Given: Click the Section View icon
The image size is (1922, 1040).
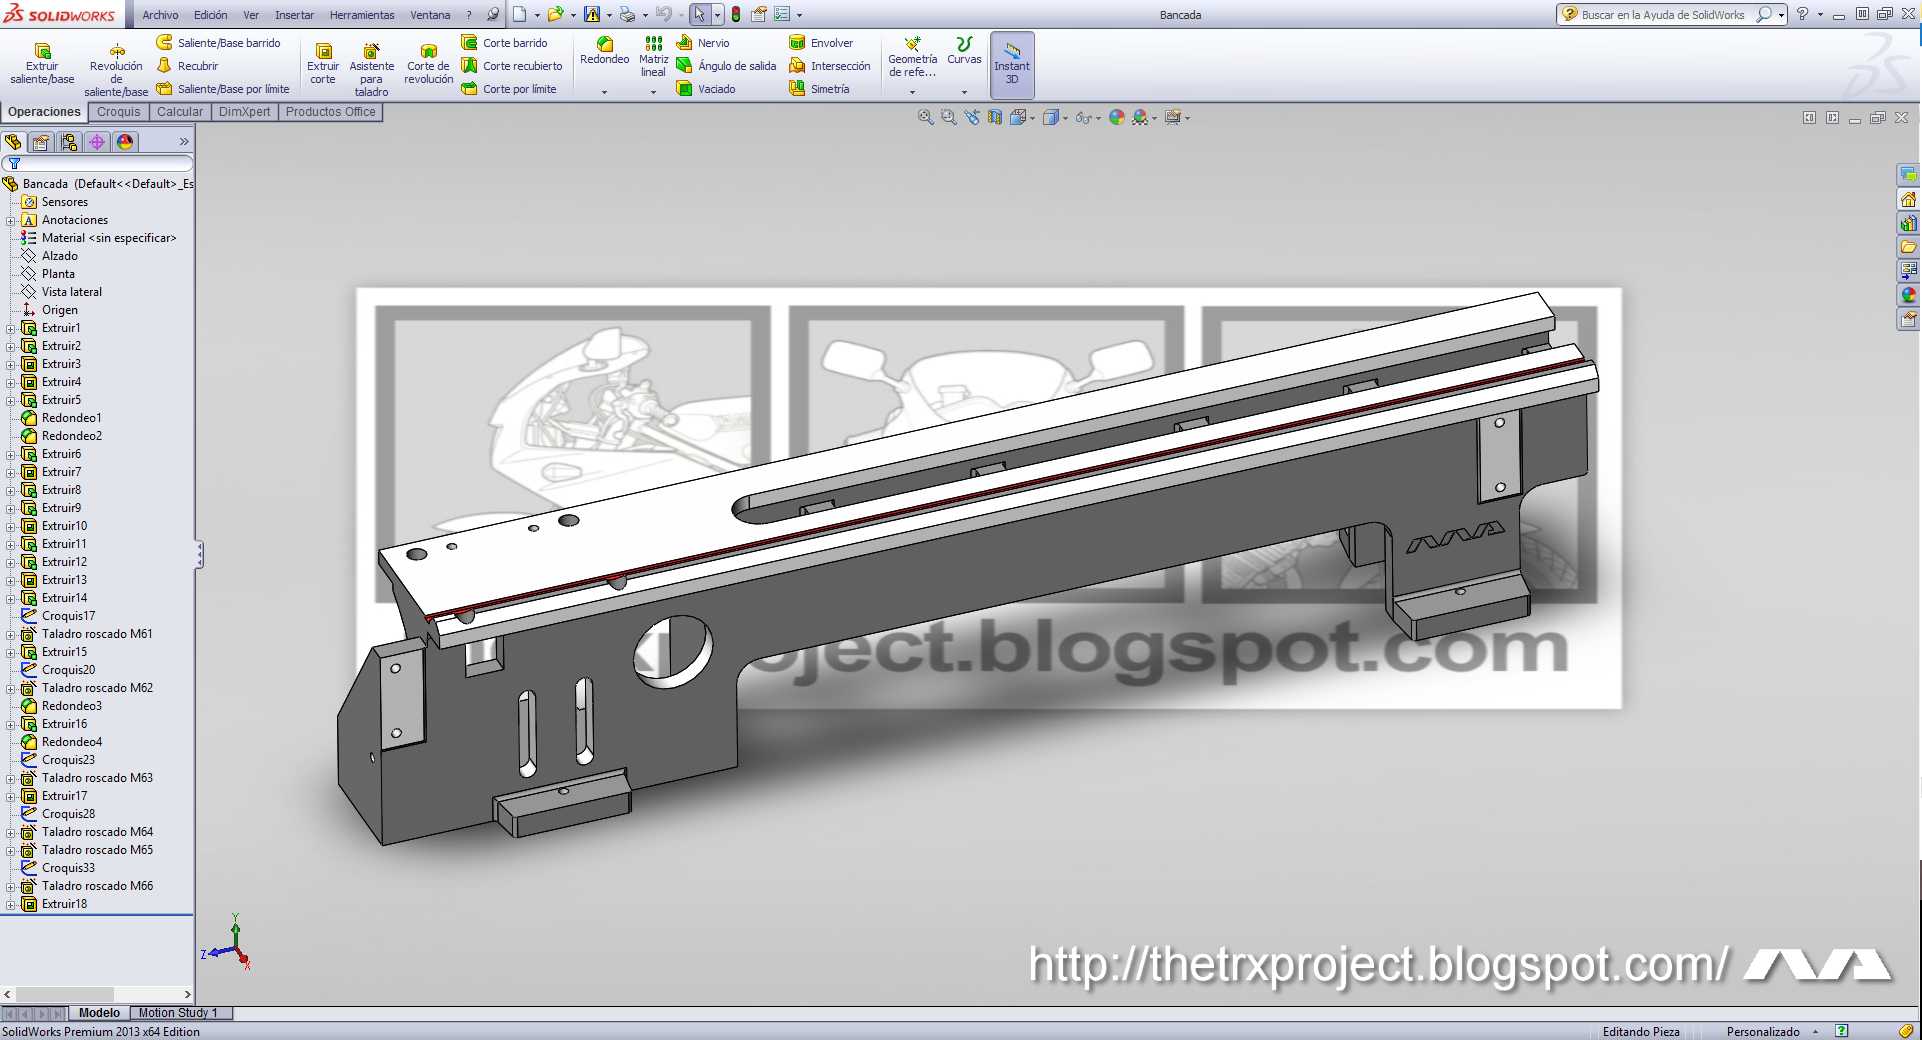Looking at the screenshot, I should [x=995, y=118].
